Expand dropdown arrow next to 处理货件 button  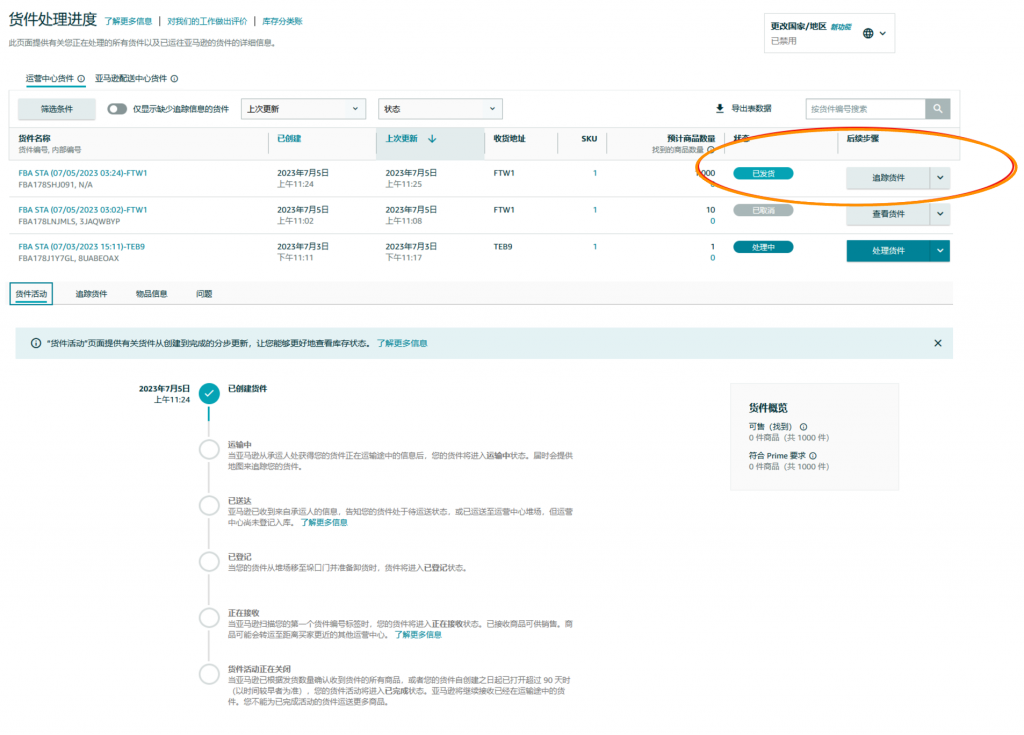940,250
